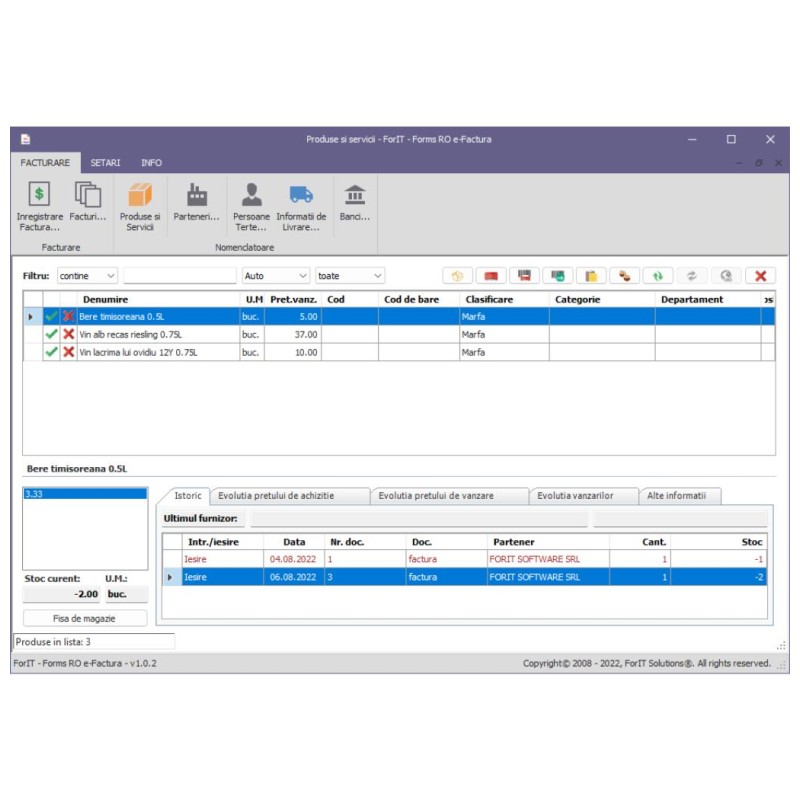Open the toate dropdown
800x800 pixels.
coord(350,275)
